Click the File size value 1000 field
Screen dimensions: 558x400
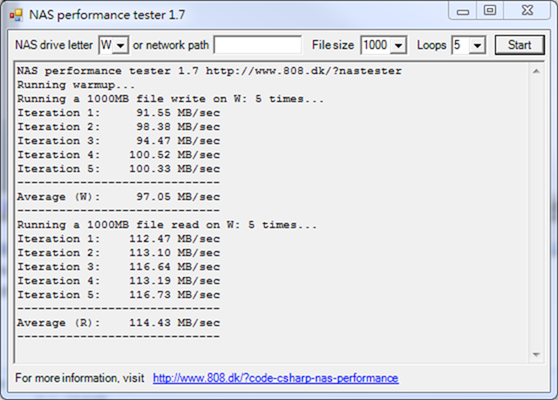[376, 46]
